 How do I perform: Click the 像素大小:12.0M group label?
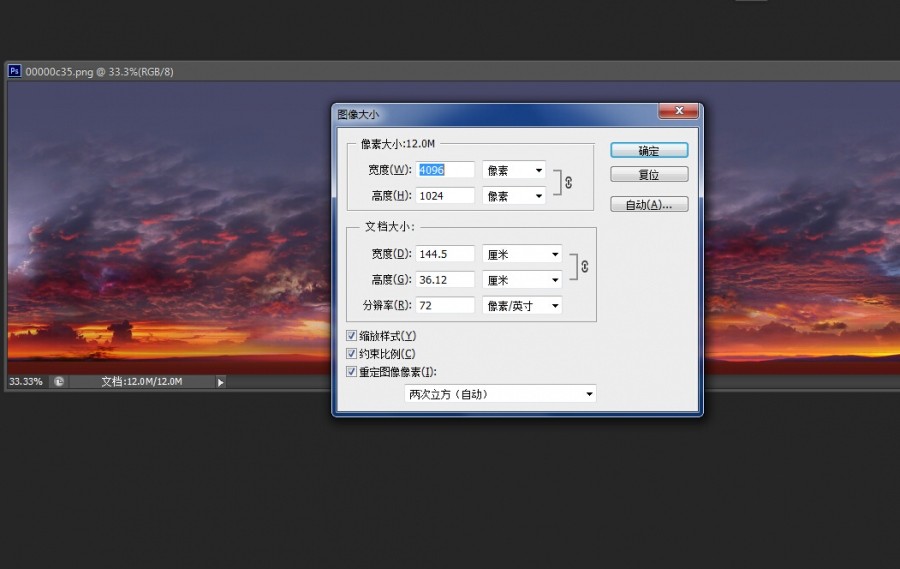[398, 144]
